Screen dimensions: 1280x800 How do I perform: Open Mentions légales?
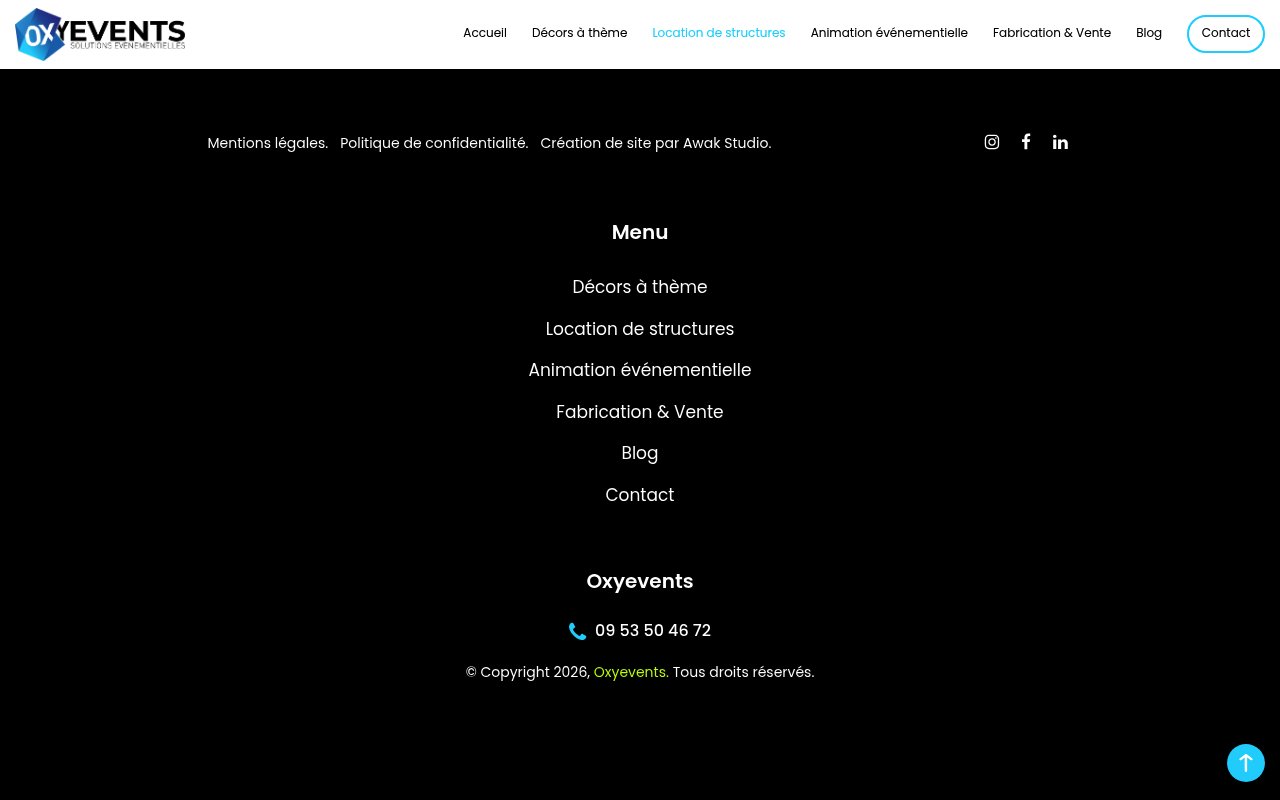click(x=267, y=143)
